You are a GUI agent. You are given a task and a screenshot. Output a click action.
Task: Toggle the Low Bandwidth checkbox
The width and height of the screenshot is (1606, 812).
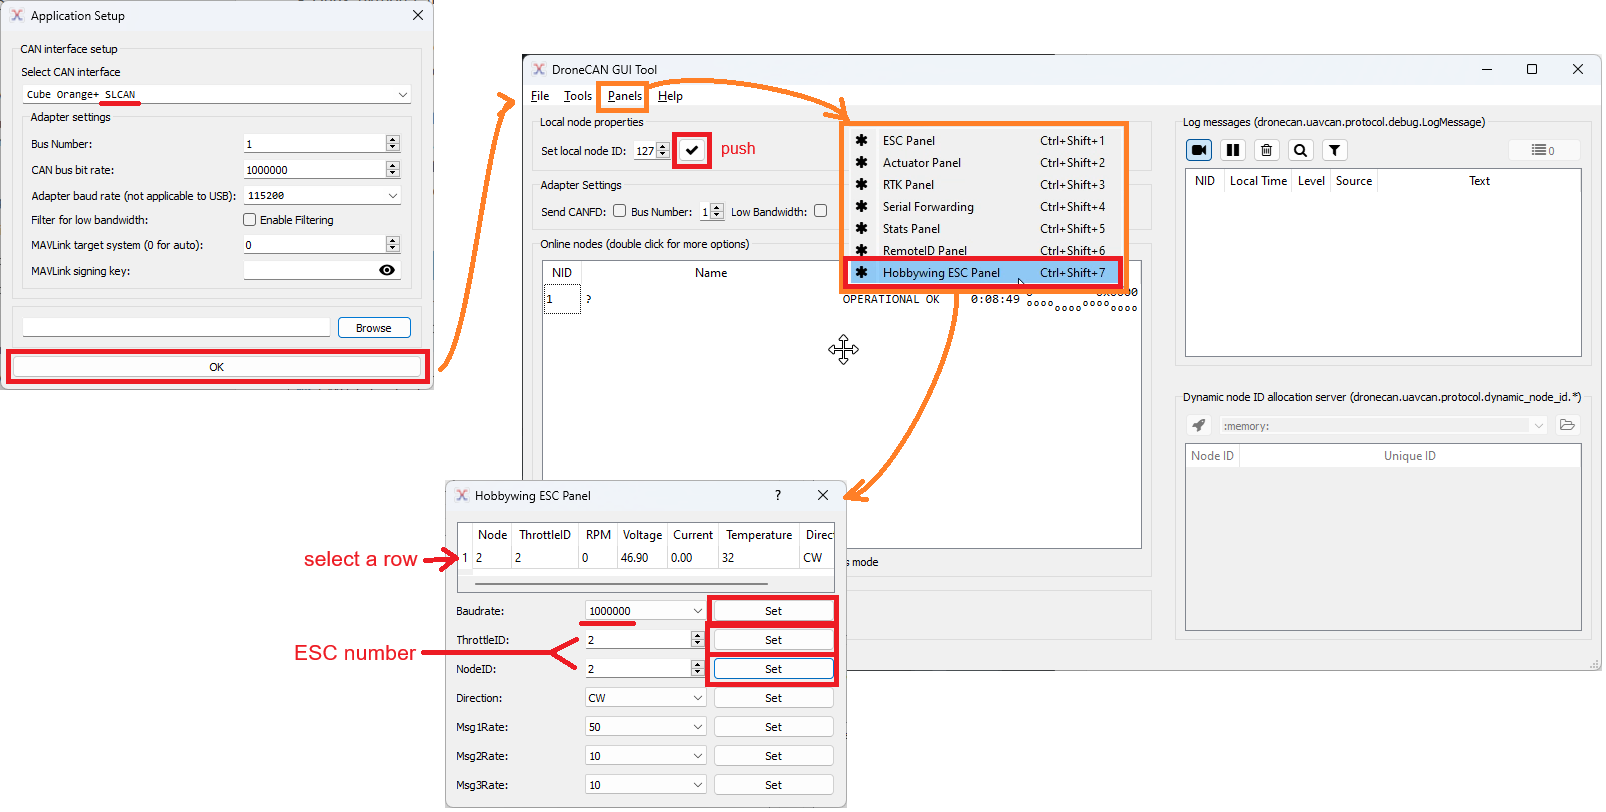tap(821, 211)
